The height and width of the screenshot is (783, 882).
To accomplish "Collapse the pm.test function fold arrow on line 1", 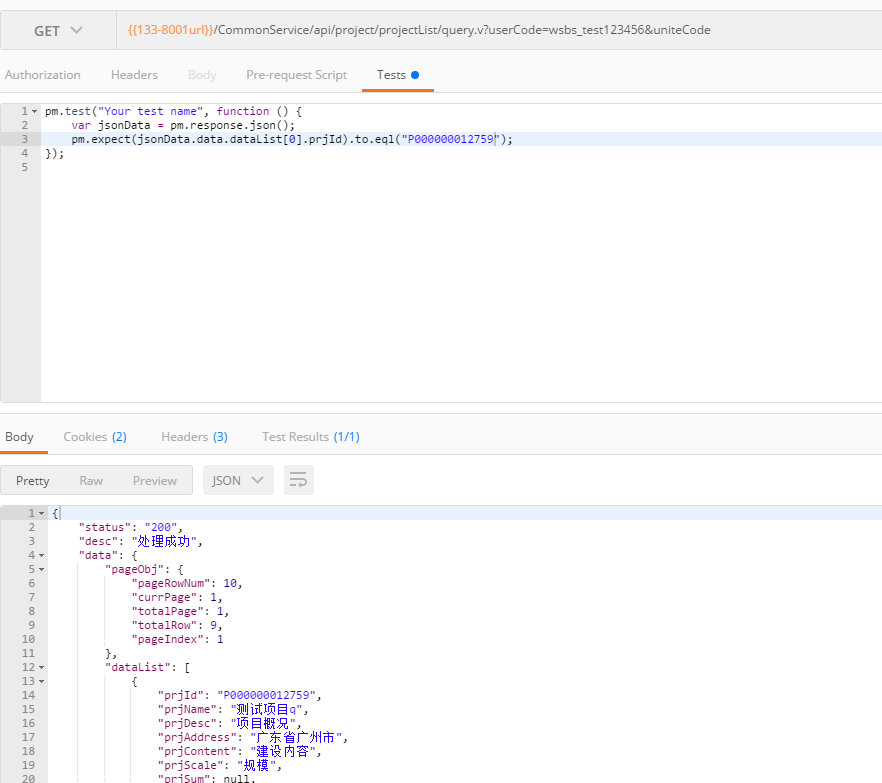I will tap(34, 111).
